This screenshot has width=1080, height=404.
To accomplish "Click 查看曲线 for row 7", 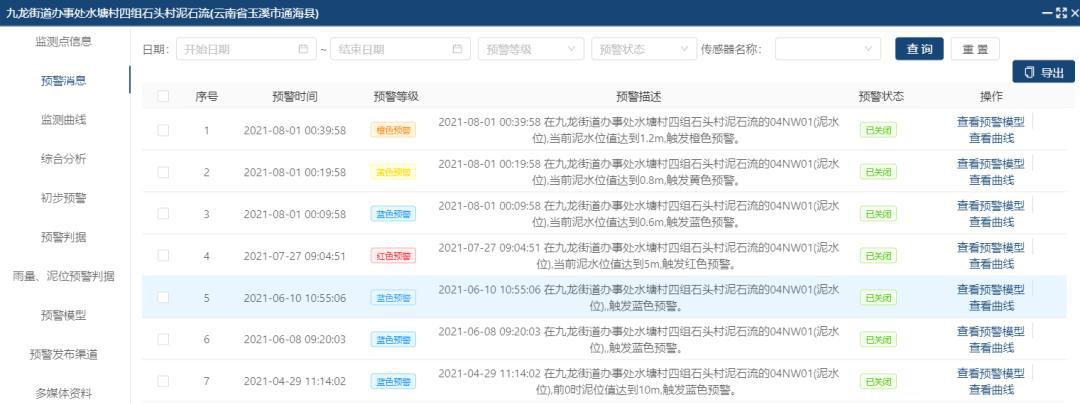I will click(x=991, y=390).
